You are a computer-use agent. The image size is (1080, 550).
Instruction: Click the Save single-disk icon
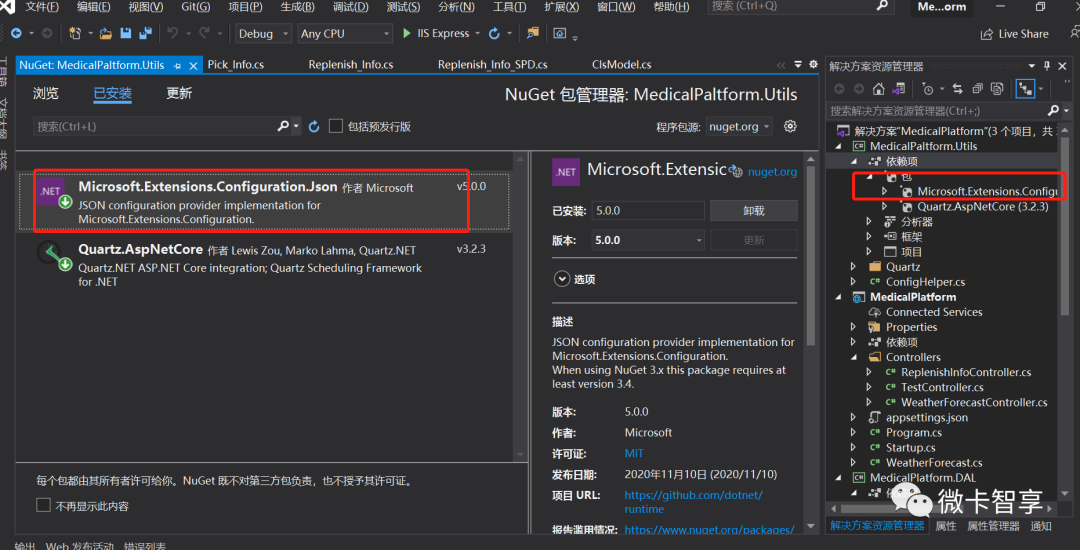[x=125, y=33]
